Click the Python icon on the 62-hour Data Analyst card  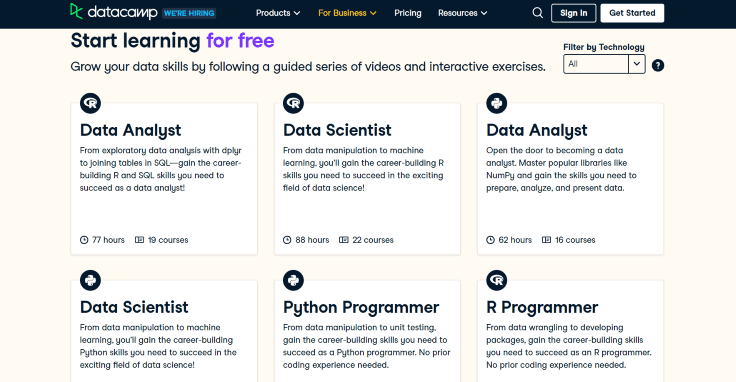497,103
